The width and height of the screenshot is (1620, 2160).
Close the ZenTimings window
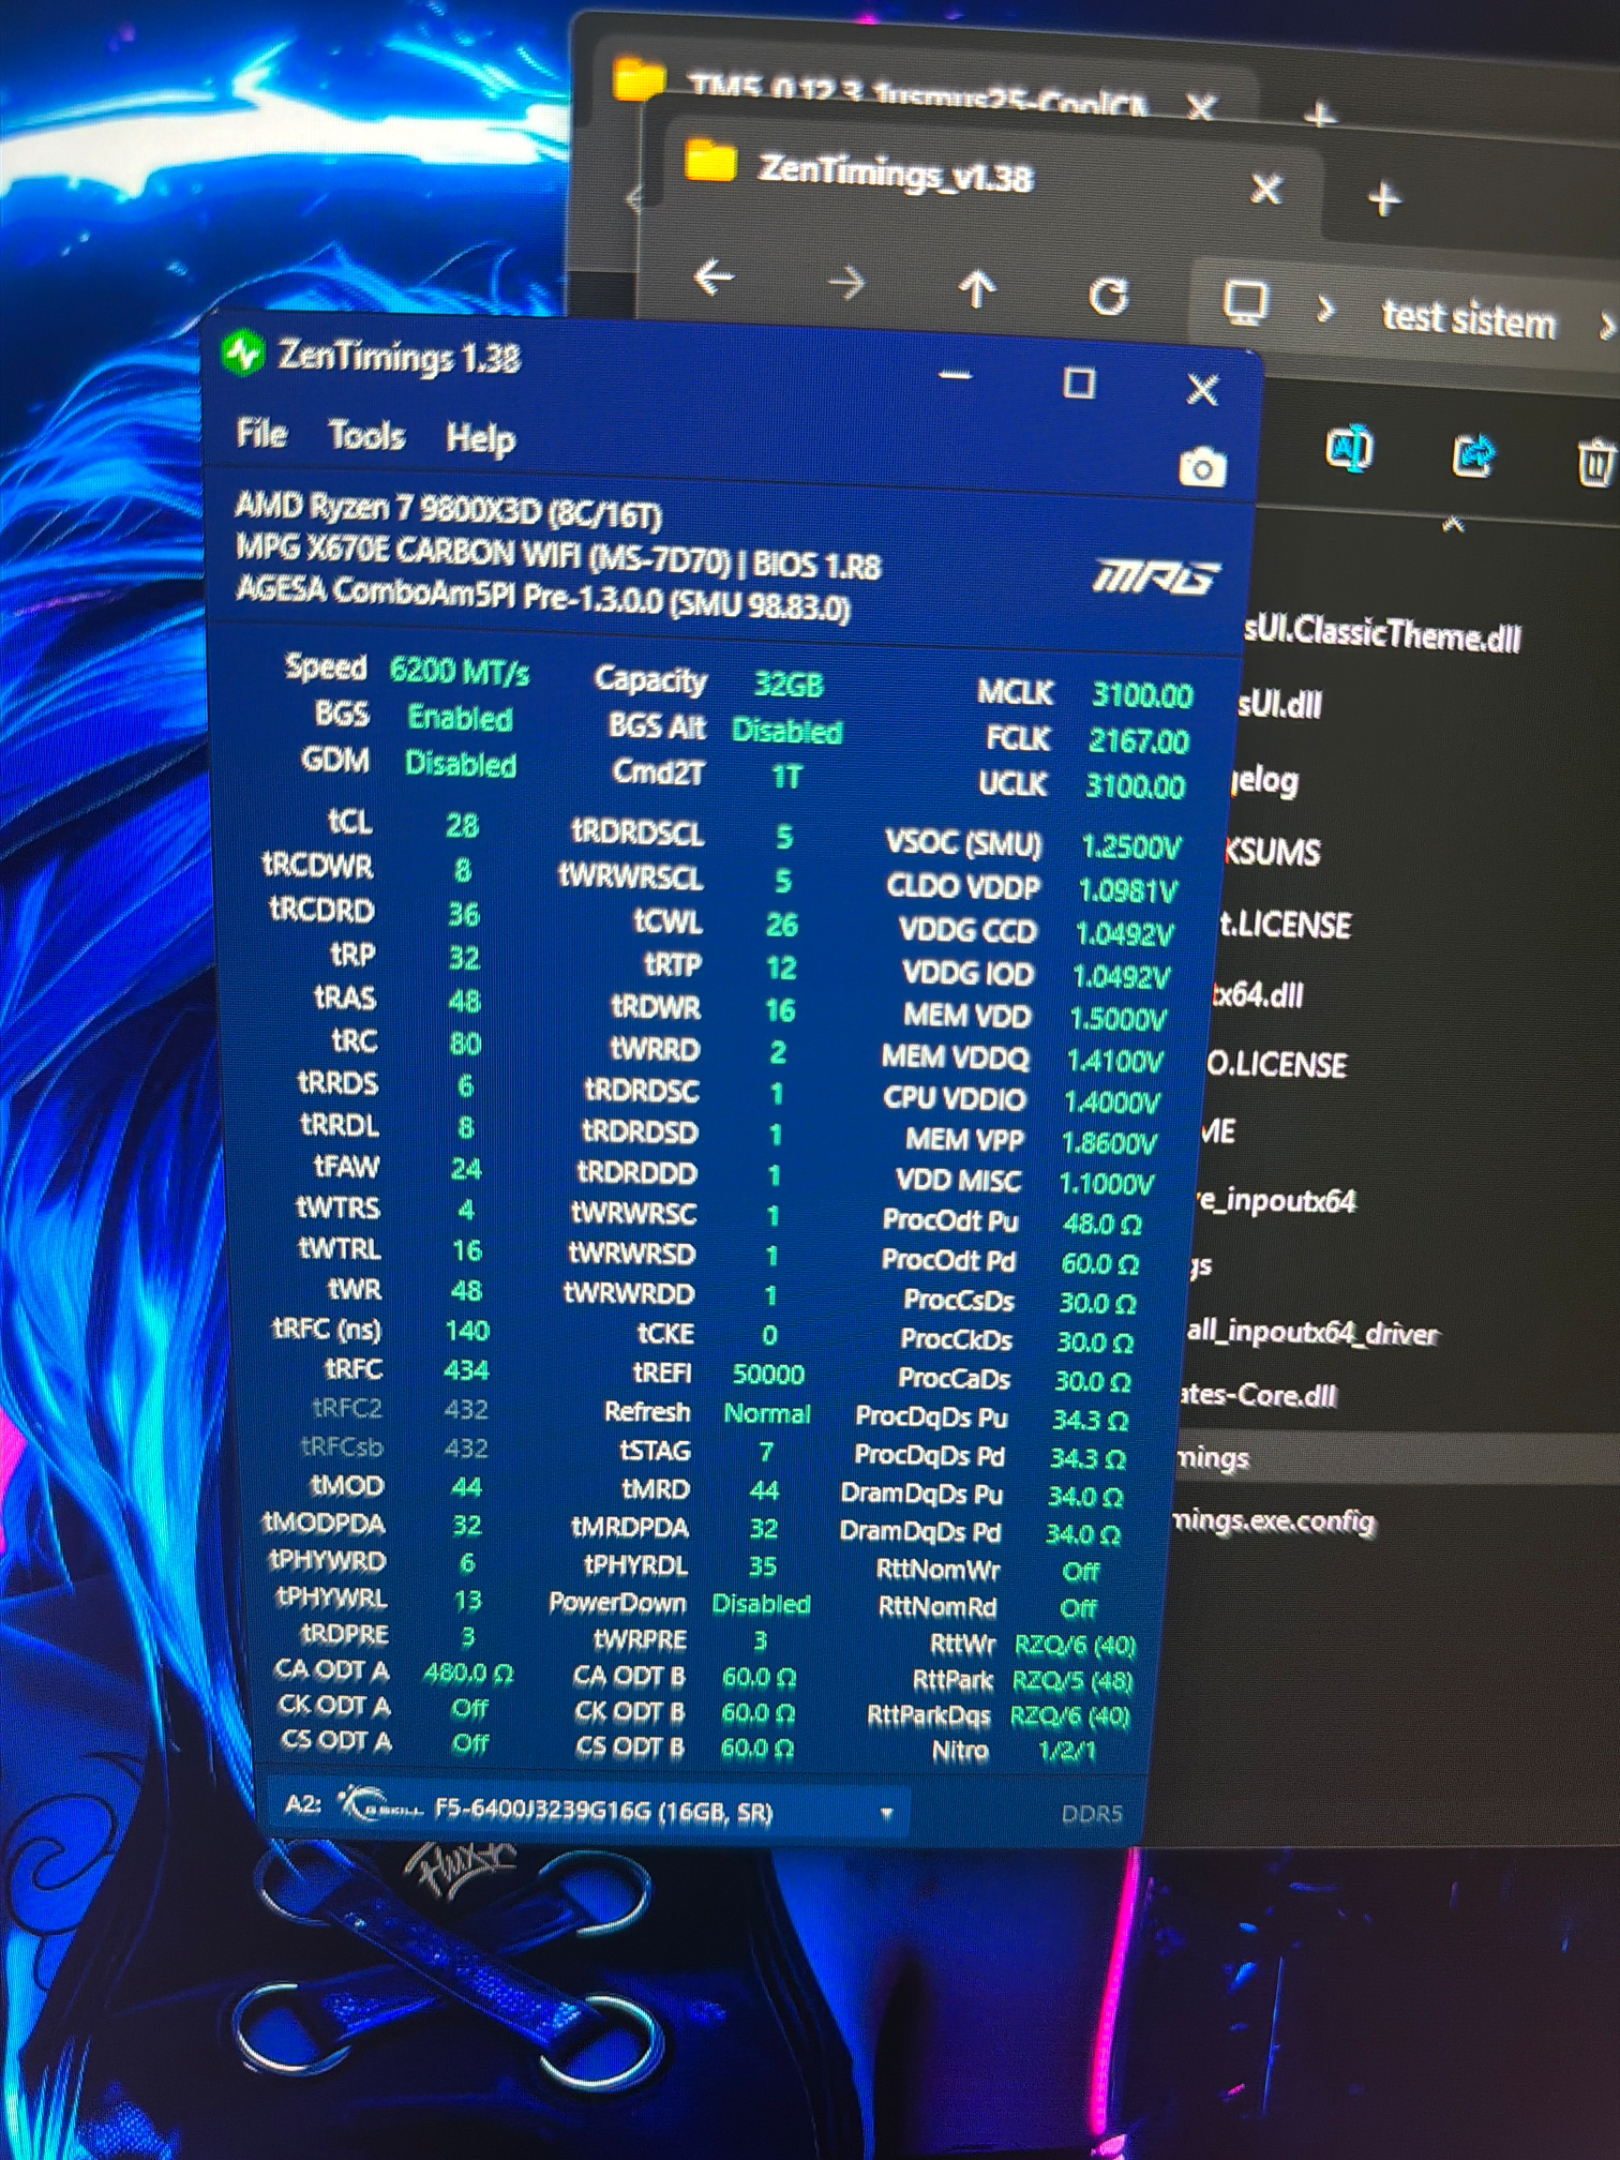[x=1203, y=389]
